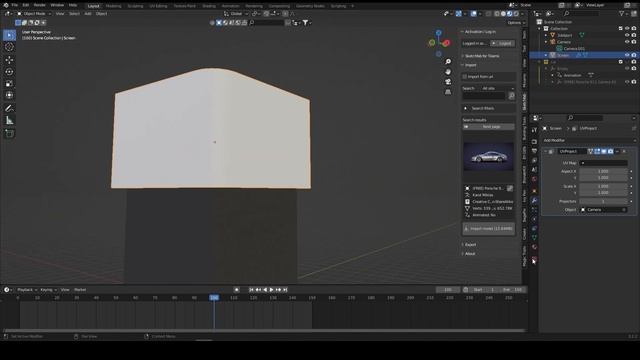
Task: Click the Logout button
Action: tap(503, 43)
